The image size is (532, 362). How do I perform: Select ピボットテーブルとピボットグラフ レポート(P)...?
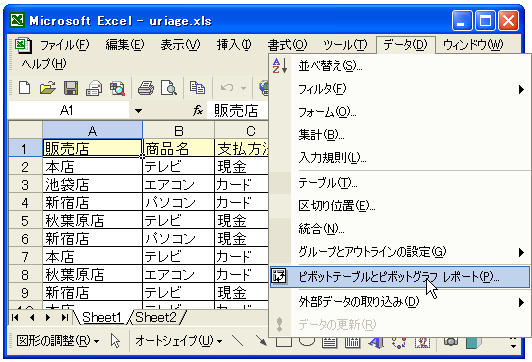[400, 277]
